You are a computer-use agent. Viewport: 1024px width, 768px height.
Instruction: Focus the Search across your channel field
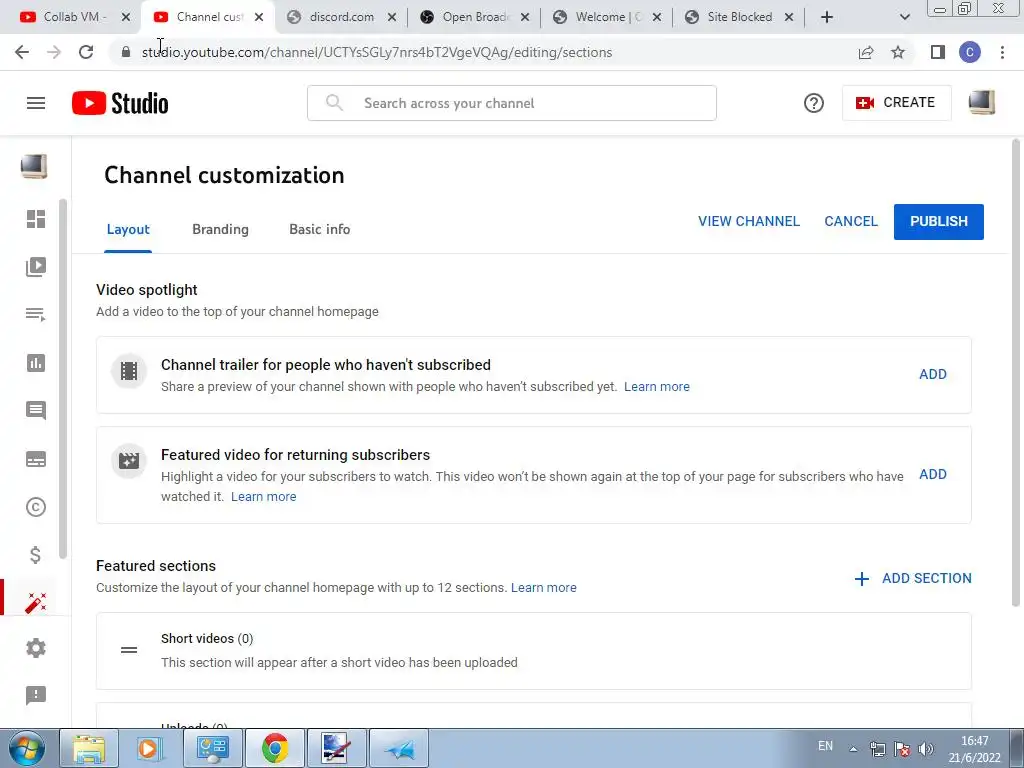[x=511, y=103]
